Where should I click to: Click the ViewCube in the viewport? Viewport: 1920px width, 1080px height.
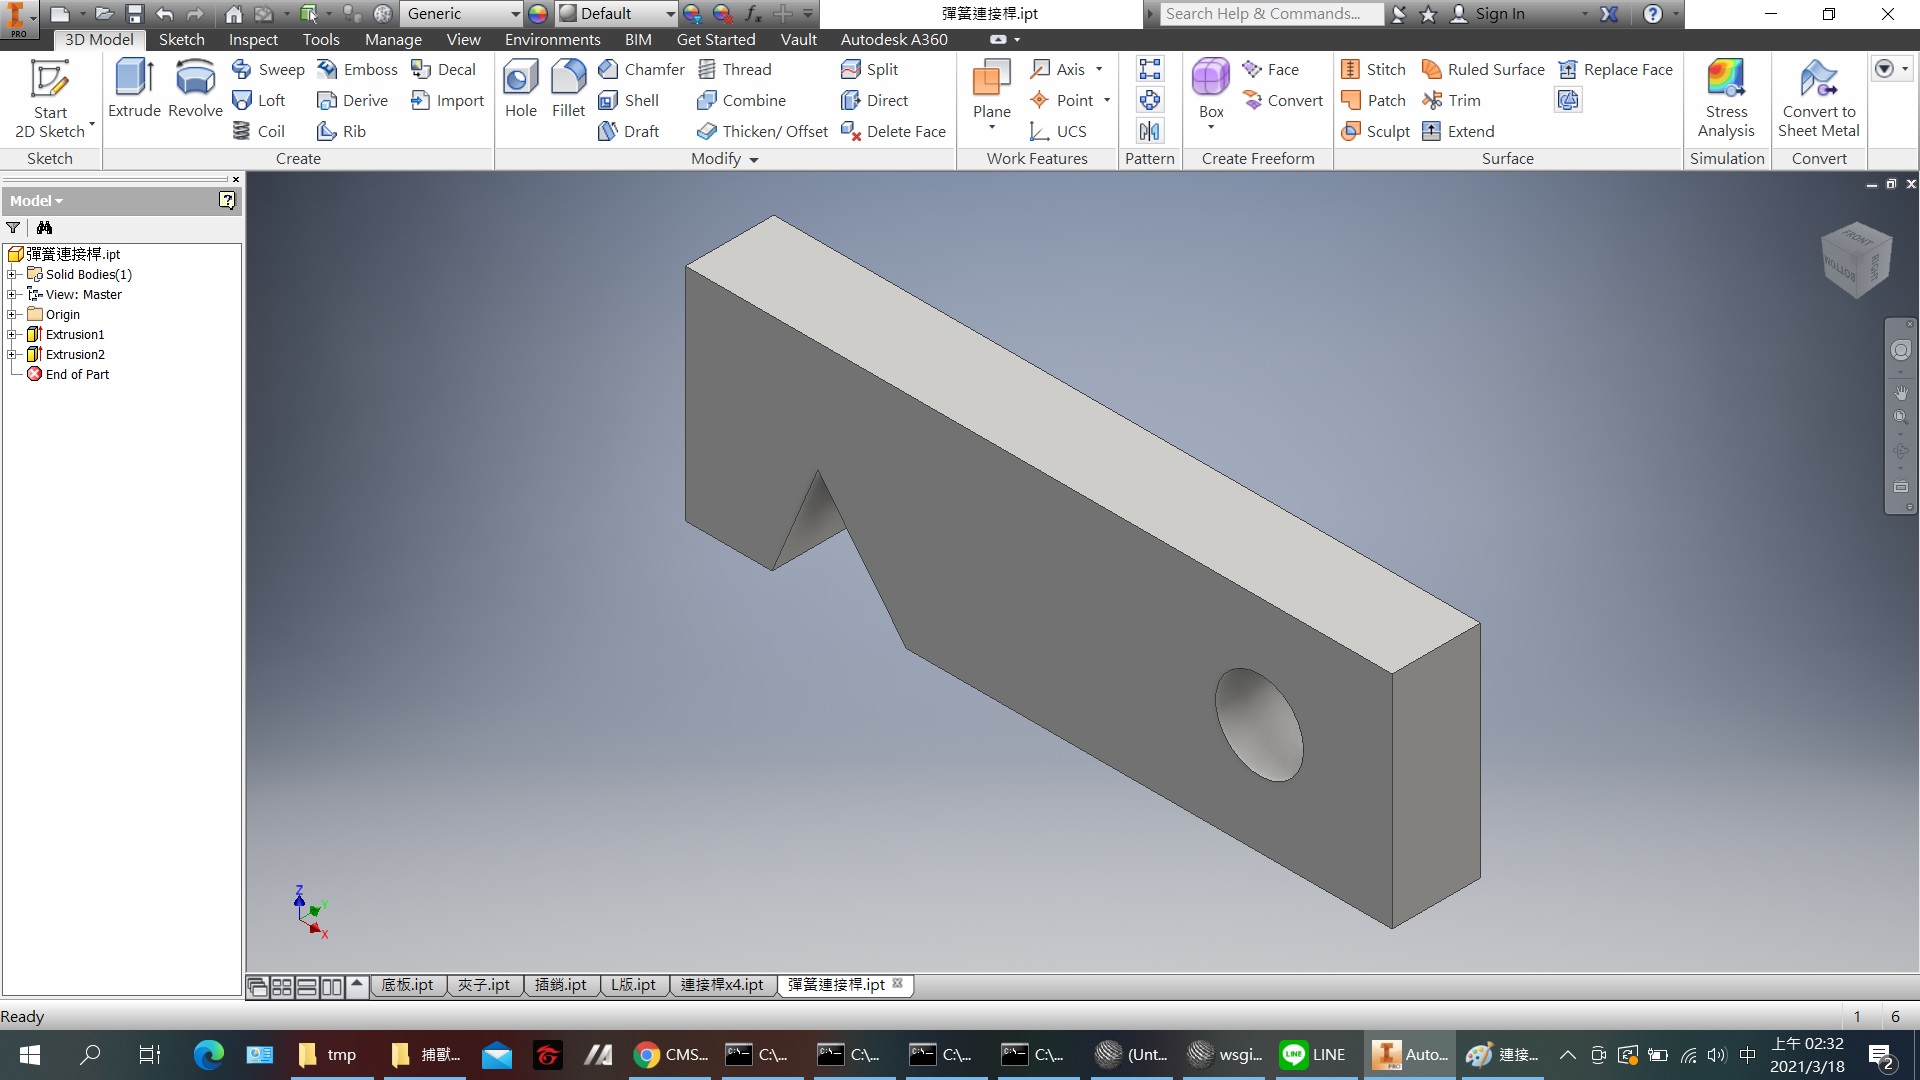1856,260
